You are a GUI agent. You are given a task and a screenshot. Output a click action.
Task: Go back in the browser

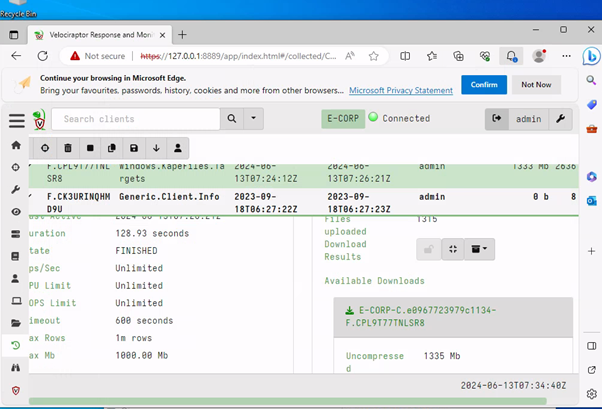(16, 56)
